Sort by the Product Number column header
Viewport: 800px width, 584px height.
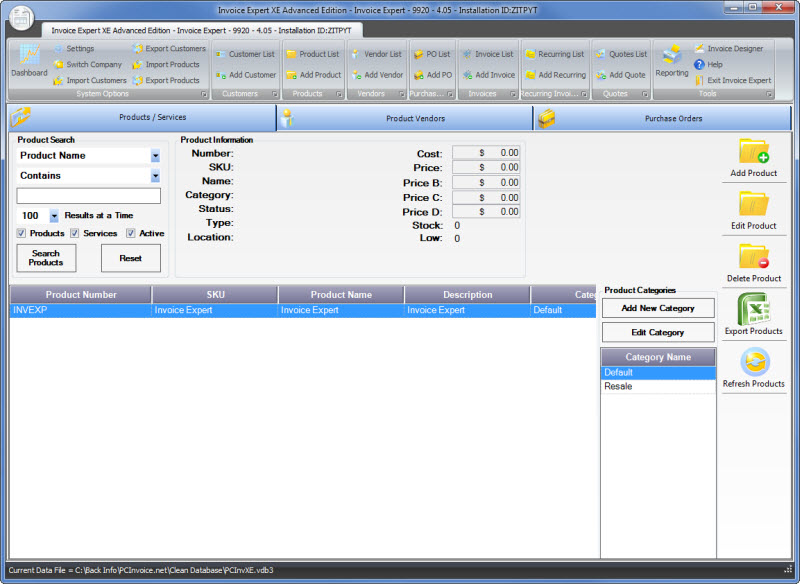(81, 295)
